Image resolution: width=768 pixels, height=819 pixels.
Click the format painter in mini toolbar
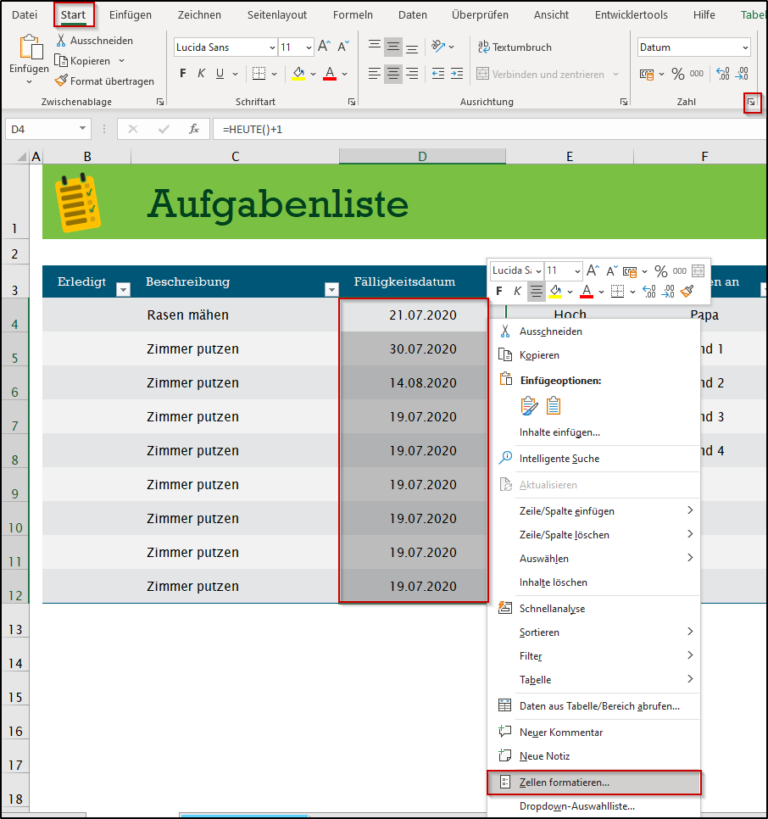click(x=686, y=291)
